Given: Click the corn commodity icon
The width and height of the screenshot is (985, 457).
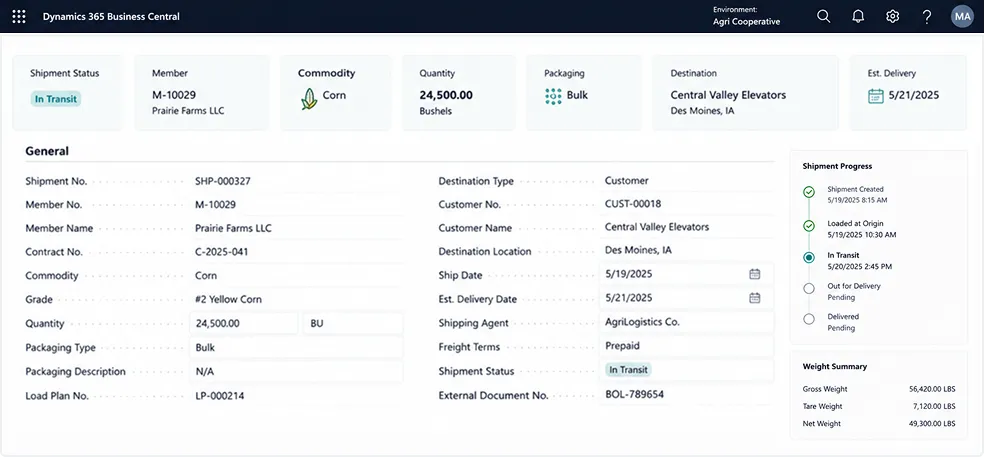Looking at the screenshot, I should (x=308, y=99).
